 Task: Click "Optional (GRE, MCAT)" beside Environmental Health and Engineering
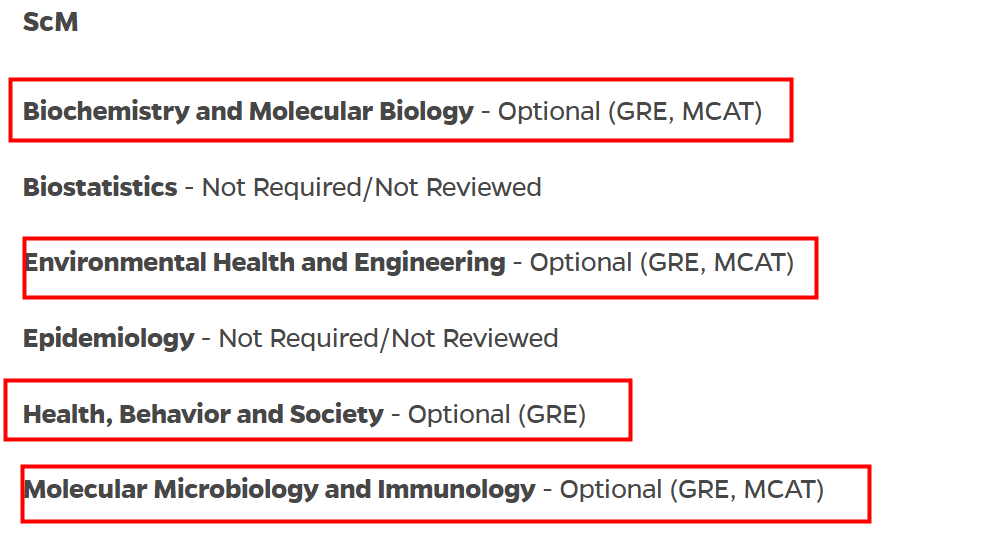click(x=662, y=263)
